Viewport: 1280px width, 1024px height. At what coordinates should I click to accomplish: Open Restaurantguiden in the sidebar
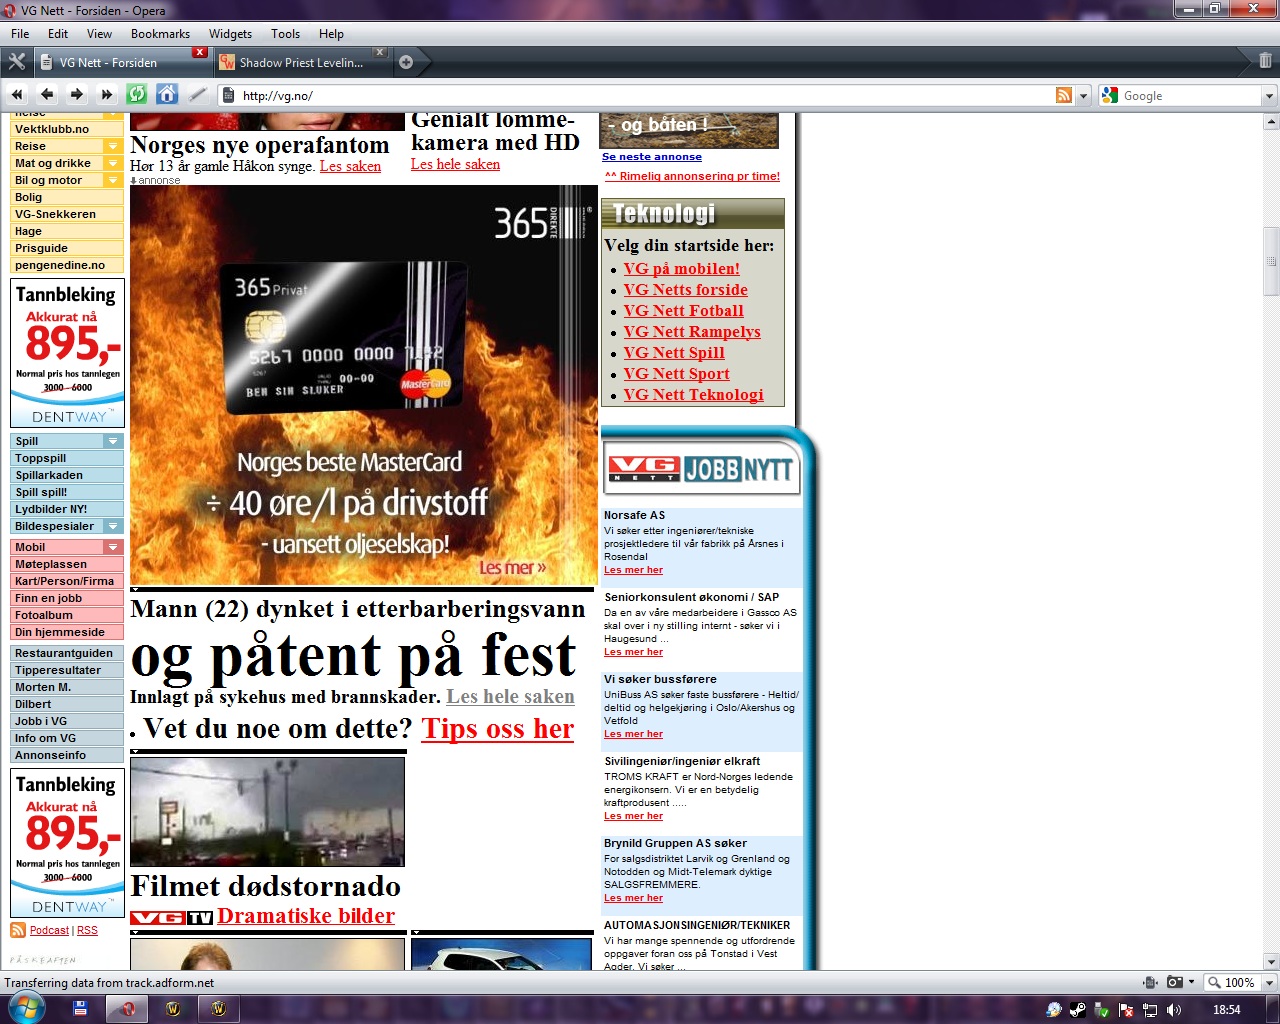(x=67, y=653)
